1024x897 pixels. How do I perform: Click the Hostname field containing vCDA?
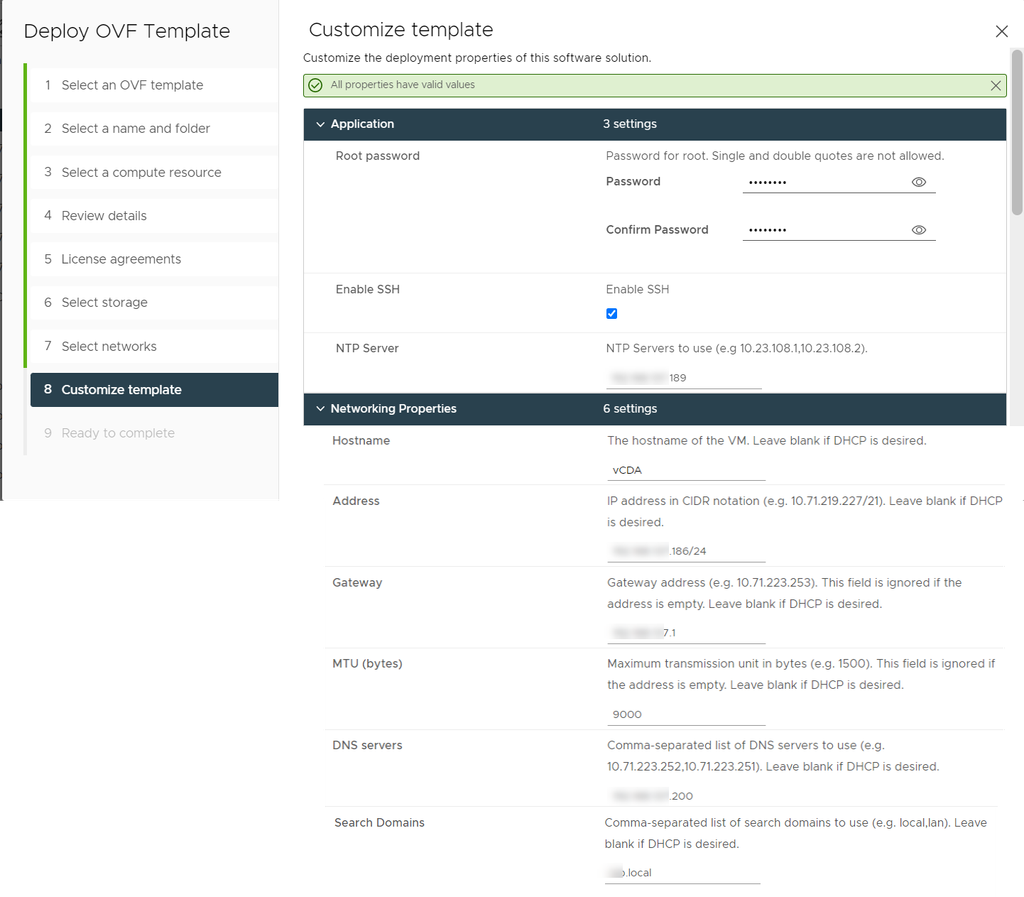coord(685,469)
